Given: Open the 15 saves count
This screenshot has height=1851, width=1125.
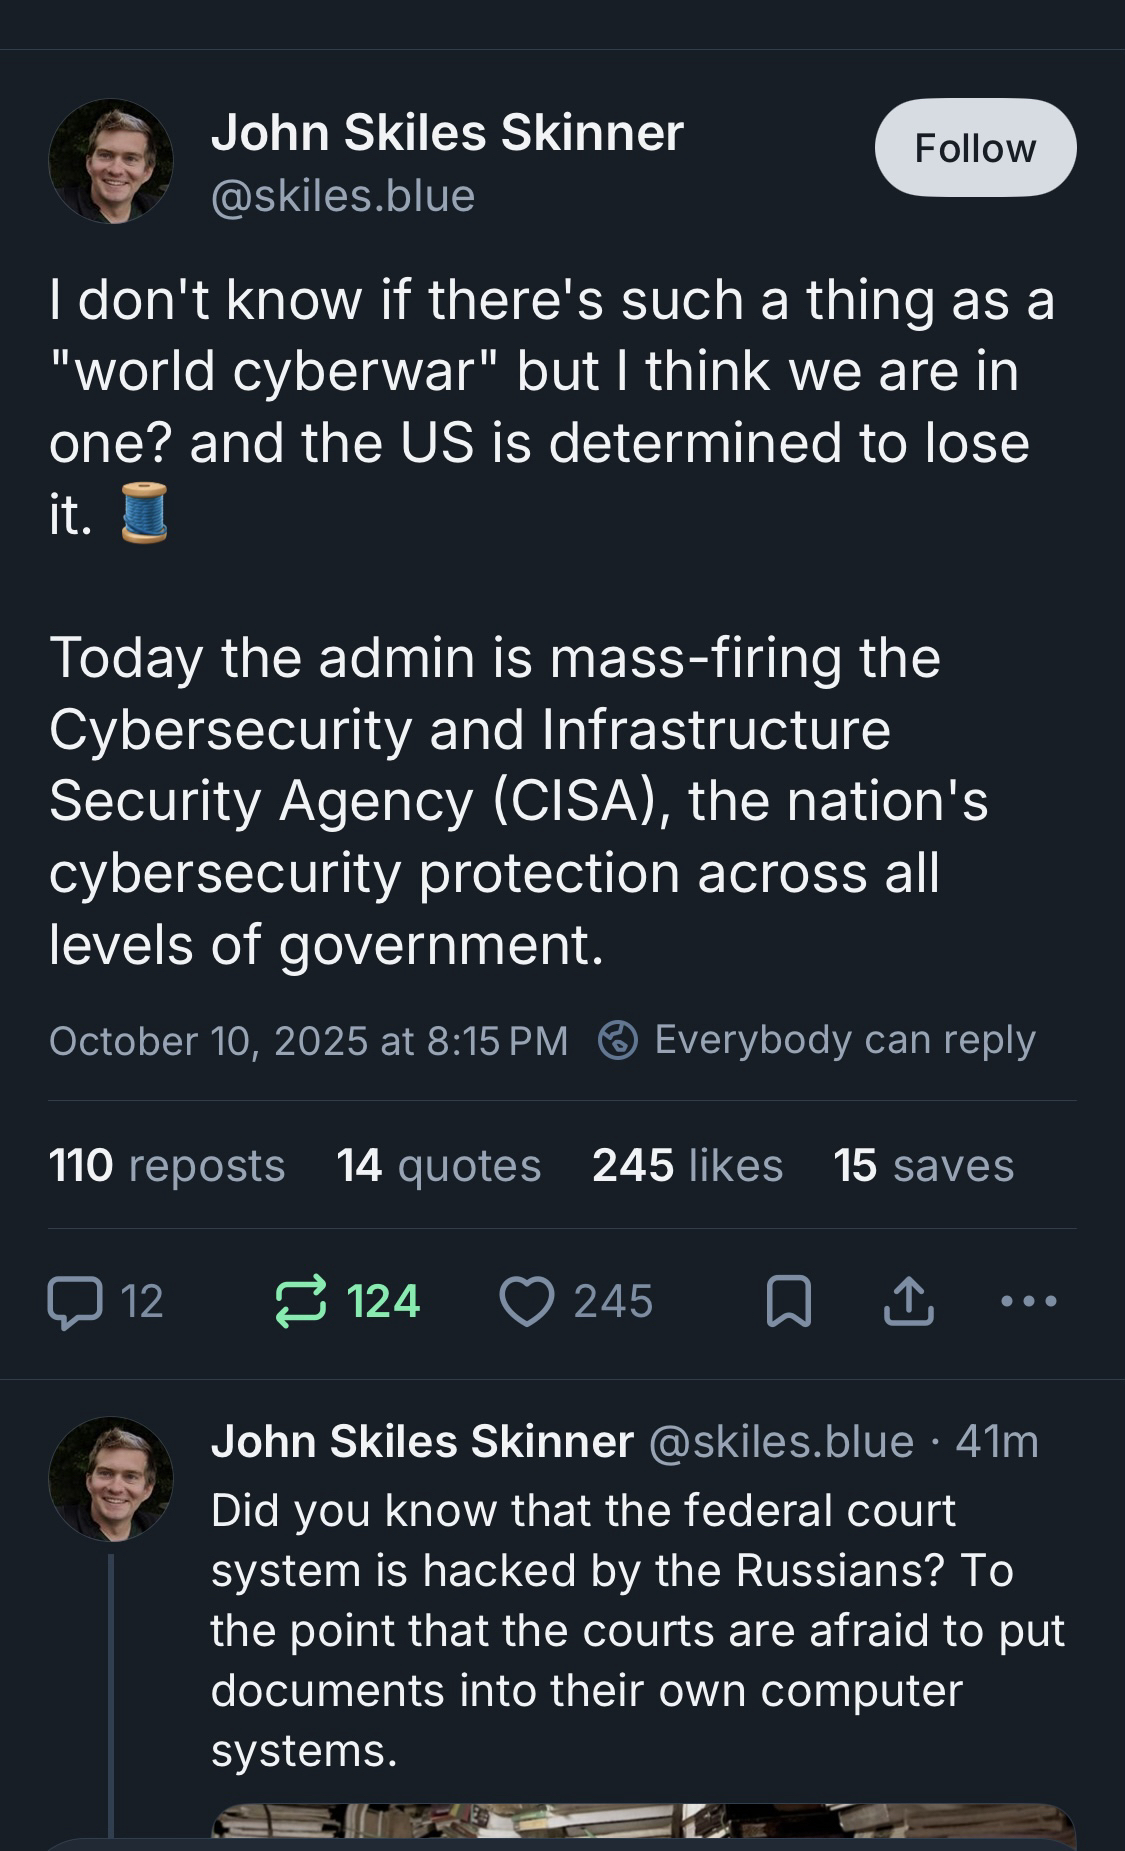Looking at the screenshot, I should [923, 1166].
